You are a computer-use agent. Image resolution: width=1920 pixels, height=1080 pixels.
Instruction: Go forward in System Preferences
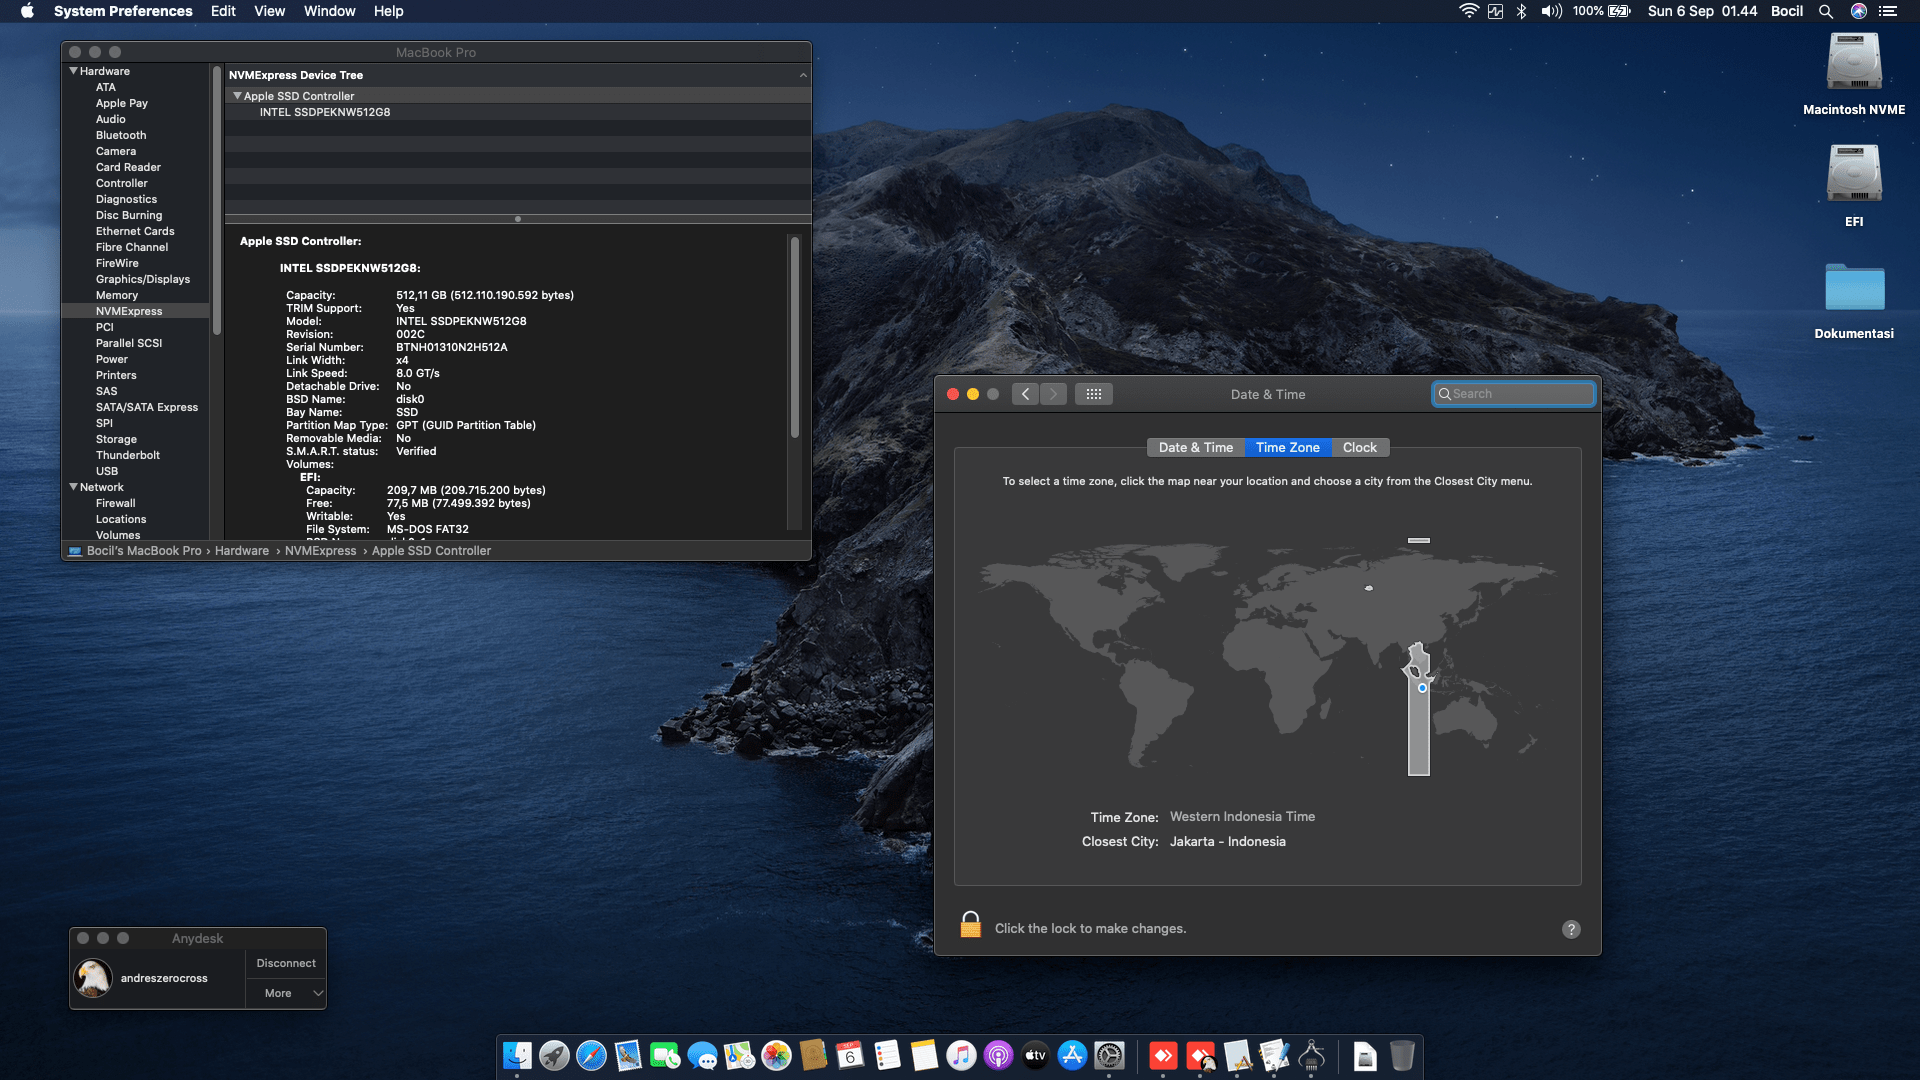(x=1053, y=394)
